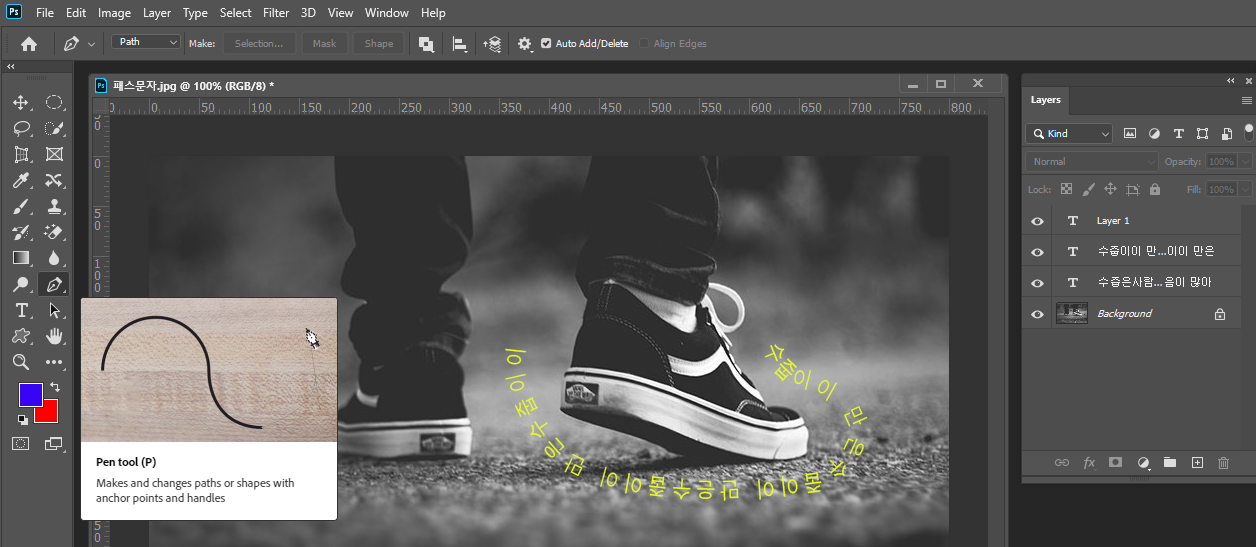
Task: Open path operations in options bar
Action: (x=426, y=44)
